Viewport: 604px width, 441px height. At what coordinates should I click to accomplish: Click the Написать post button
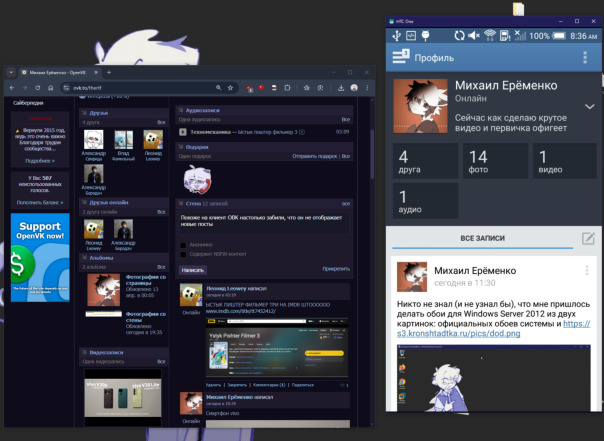[x=193, y=269]
